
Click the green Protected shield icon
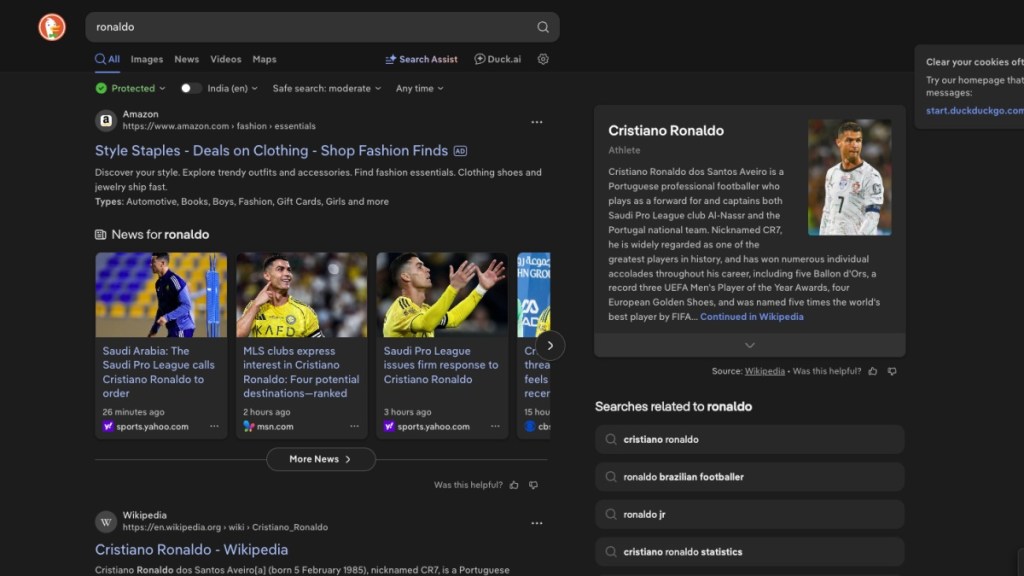tap(101, 88)
